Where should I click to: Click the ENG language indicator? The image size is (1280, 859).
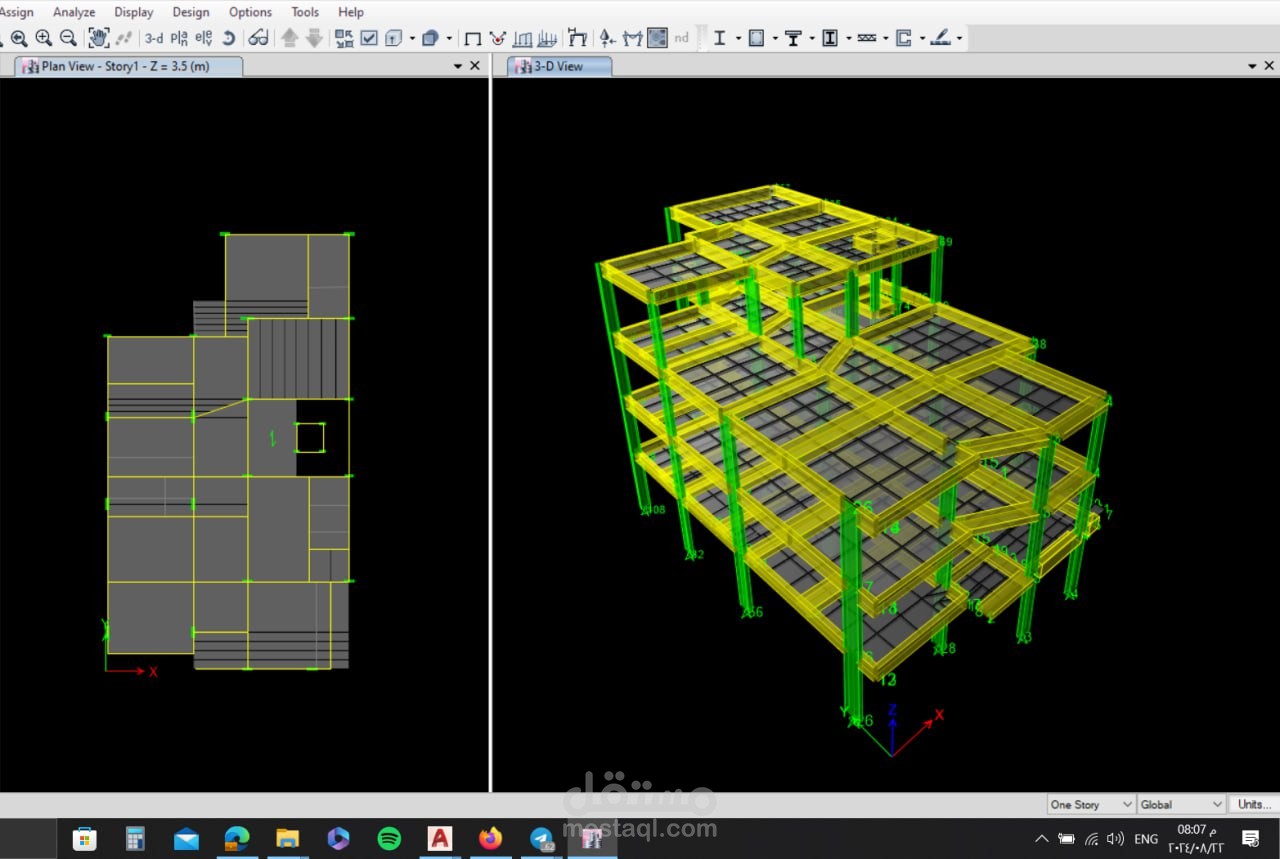pyautogui.click(x=1146, y=838)
